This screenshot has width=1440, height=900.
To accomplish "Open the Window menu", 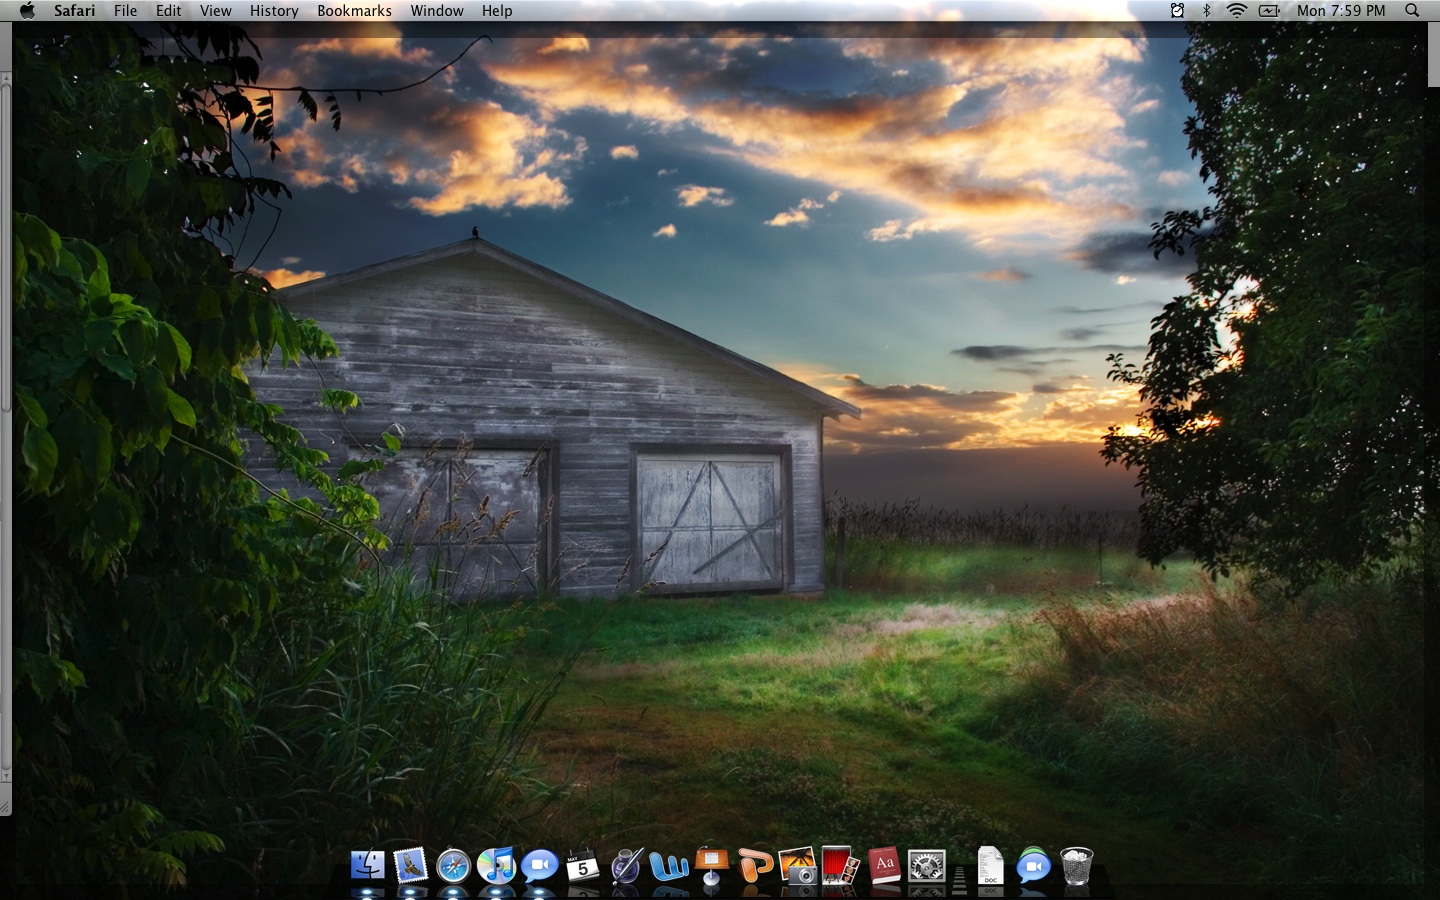I will 437,10.
